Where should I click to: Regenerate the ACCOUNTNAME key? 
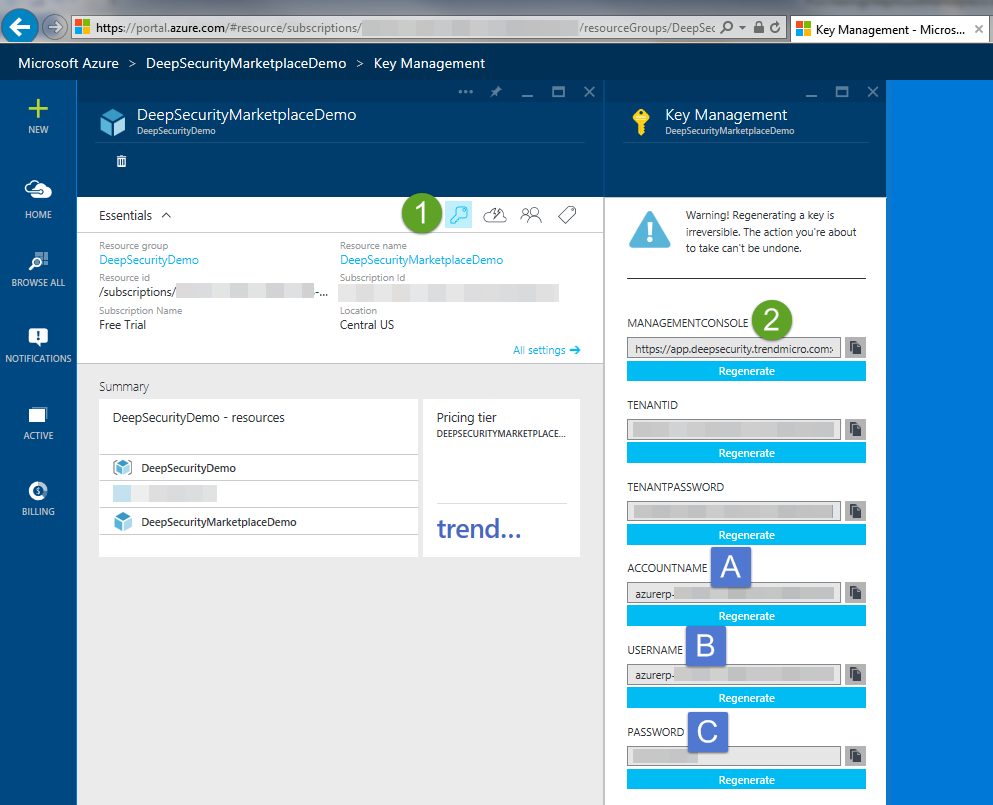coord(746,616)
